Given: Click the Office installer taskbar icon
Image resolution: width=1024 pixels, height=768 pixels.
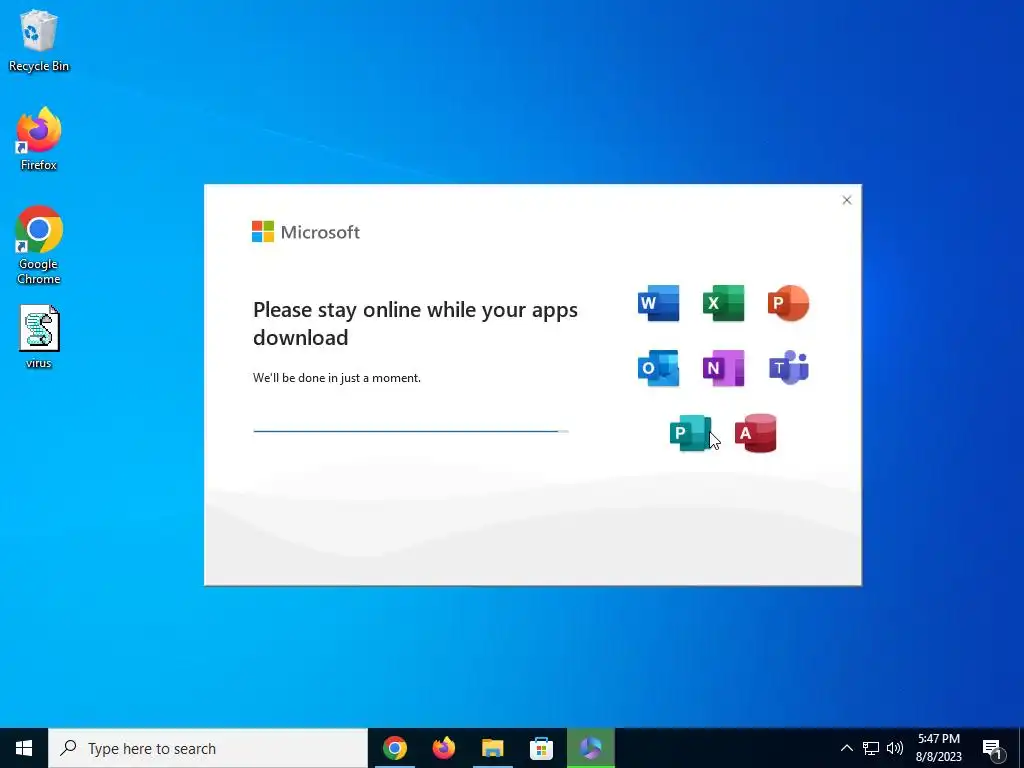Looking at the screenshot, I should point(591,748).
